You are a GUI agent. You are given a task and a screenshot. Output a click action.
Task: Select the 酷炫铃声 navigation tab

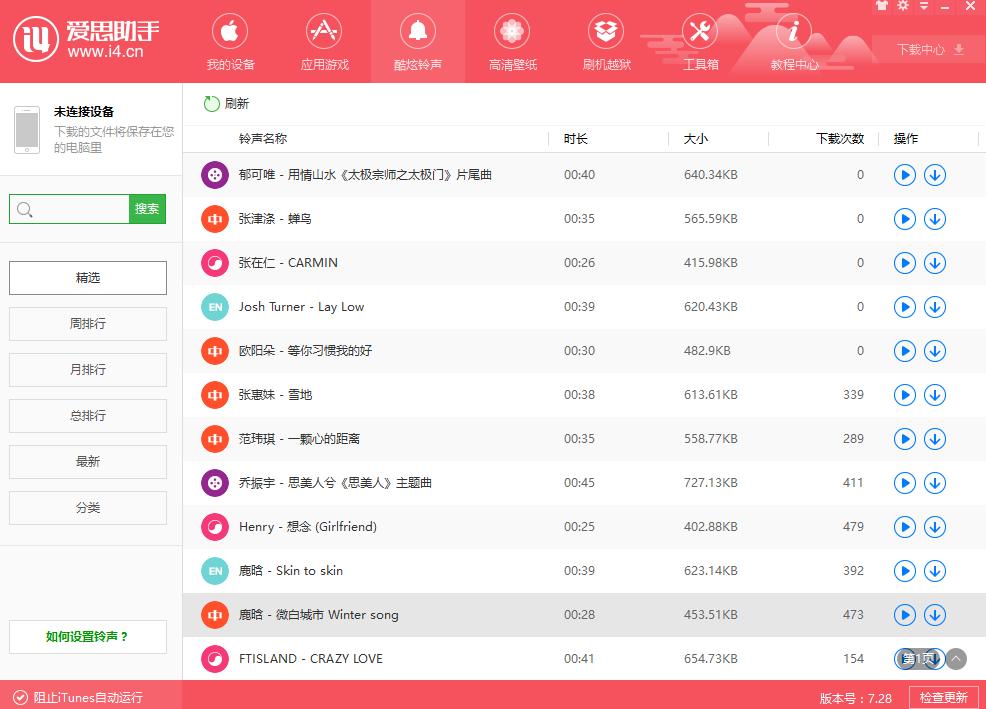tap(418, 41)
